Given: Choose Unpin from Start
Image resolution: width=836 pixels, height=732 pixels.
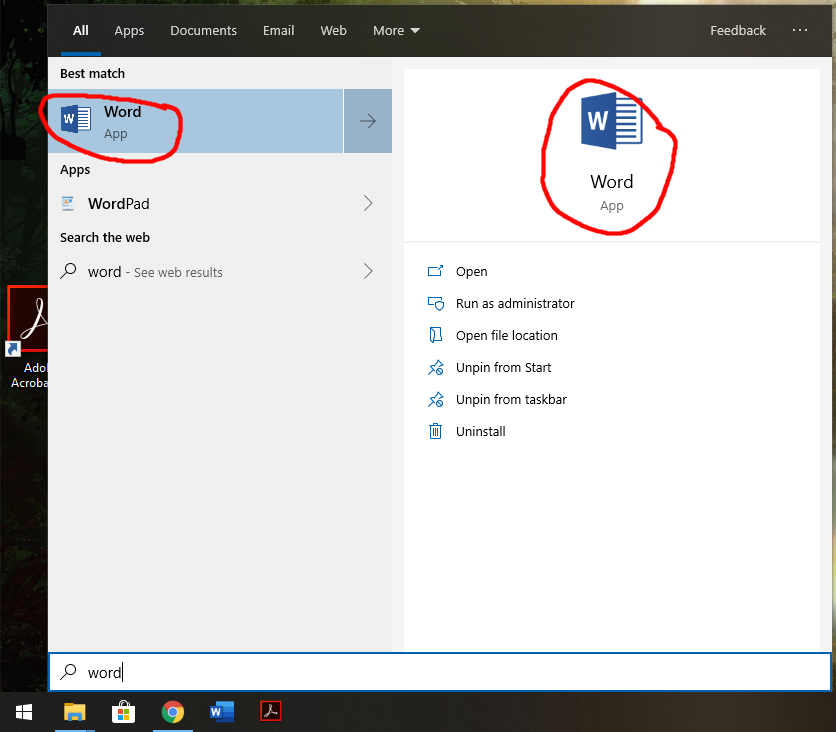Looking at the screenshot, I should click(x=503, y=367).
